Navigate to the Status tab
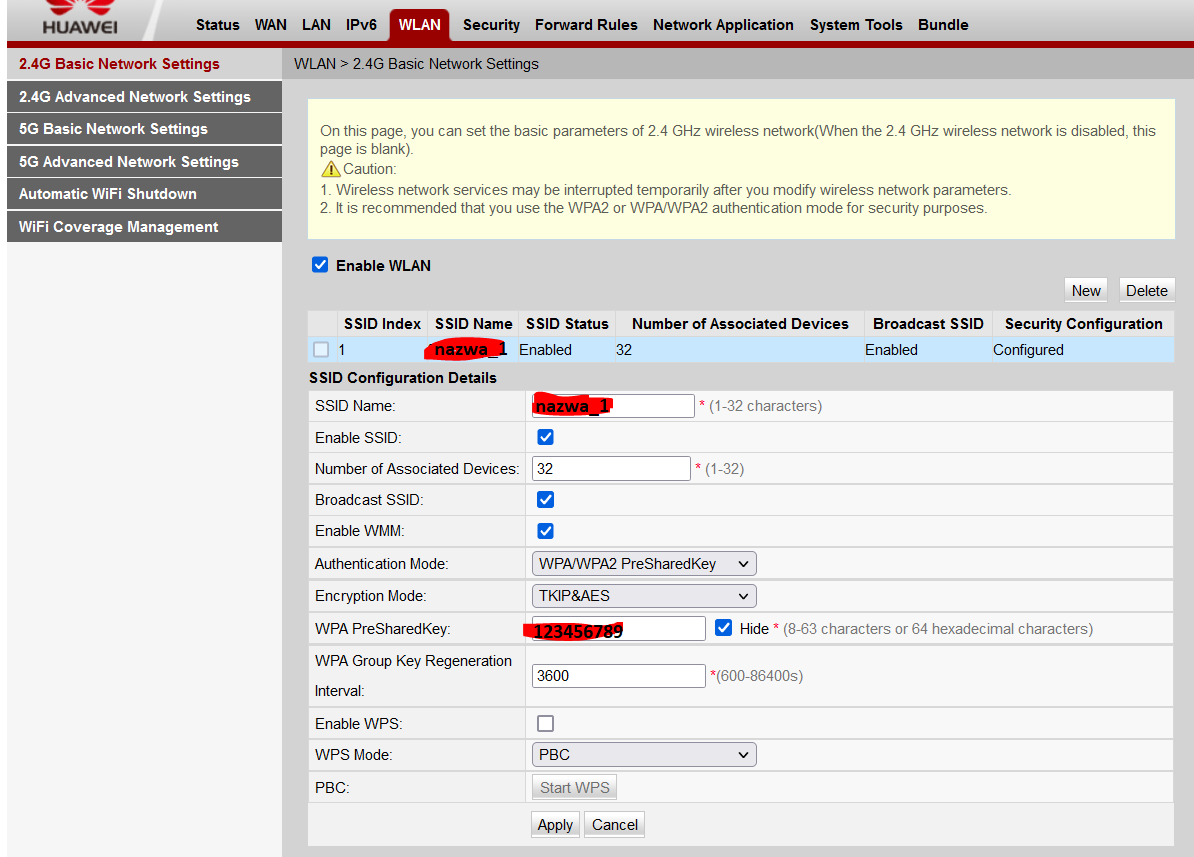 point(217,25)
